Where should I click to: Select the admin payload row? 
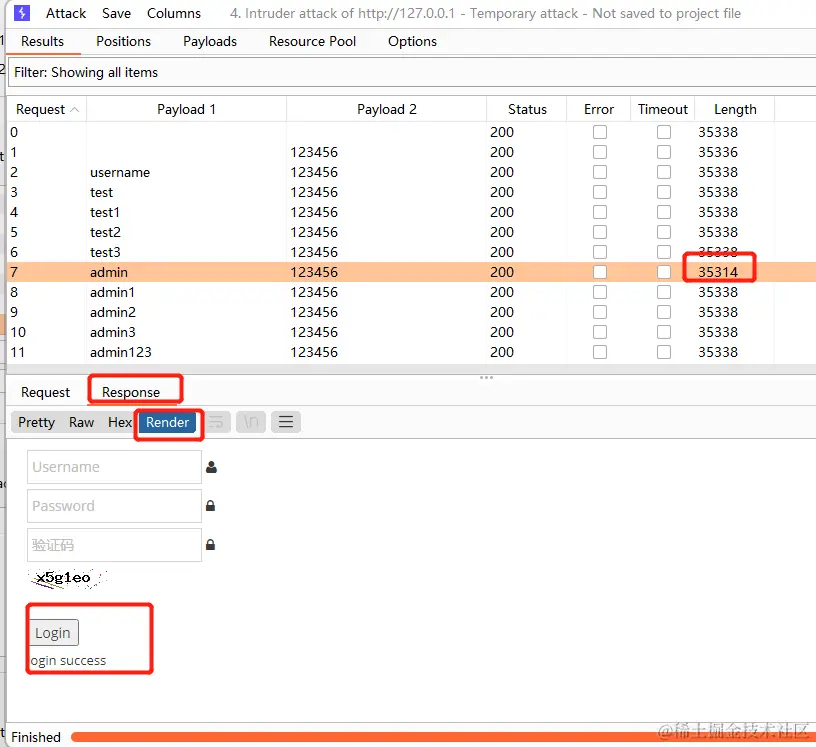pyautogui.click(x=411, y=272)
